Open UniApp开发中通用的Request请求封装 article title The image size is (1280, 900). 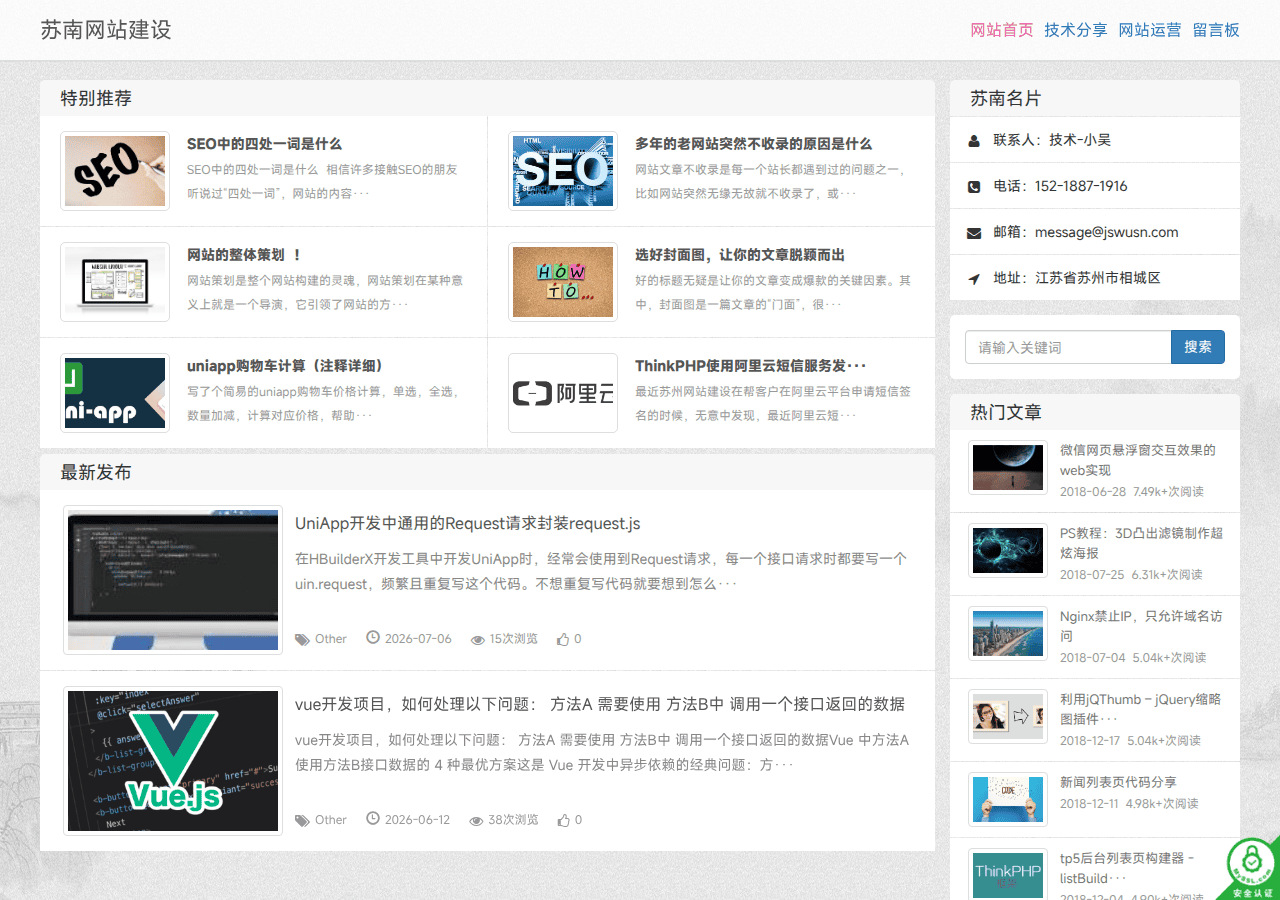coord(467,523)
